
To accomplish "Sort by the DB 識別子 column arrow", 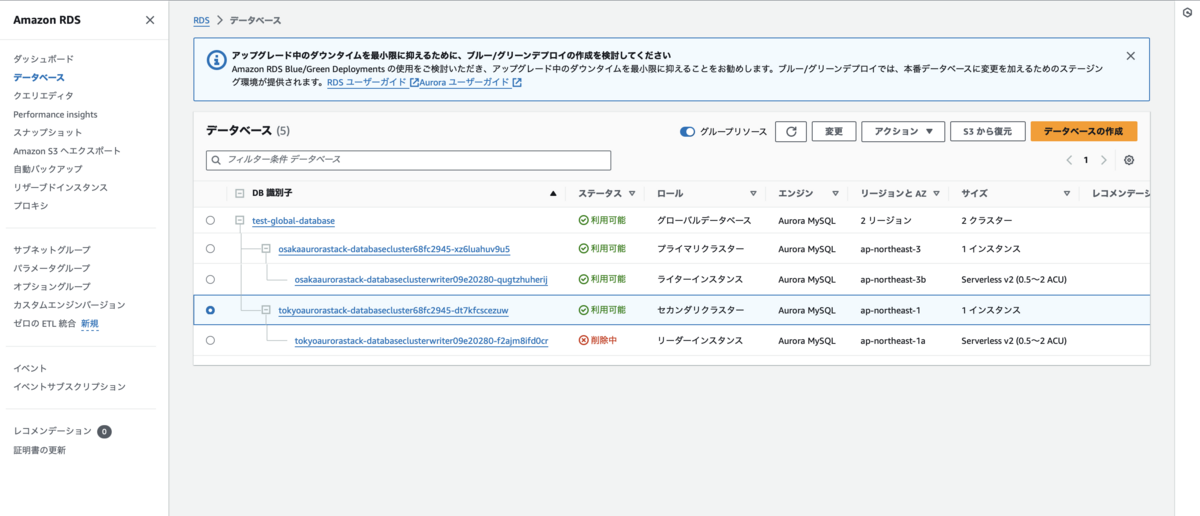I will click(x=553, y=193).
